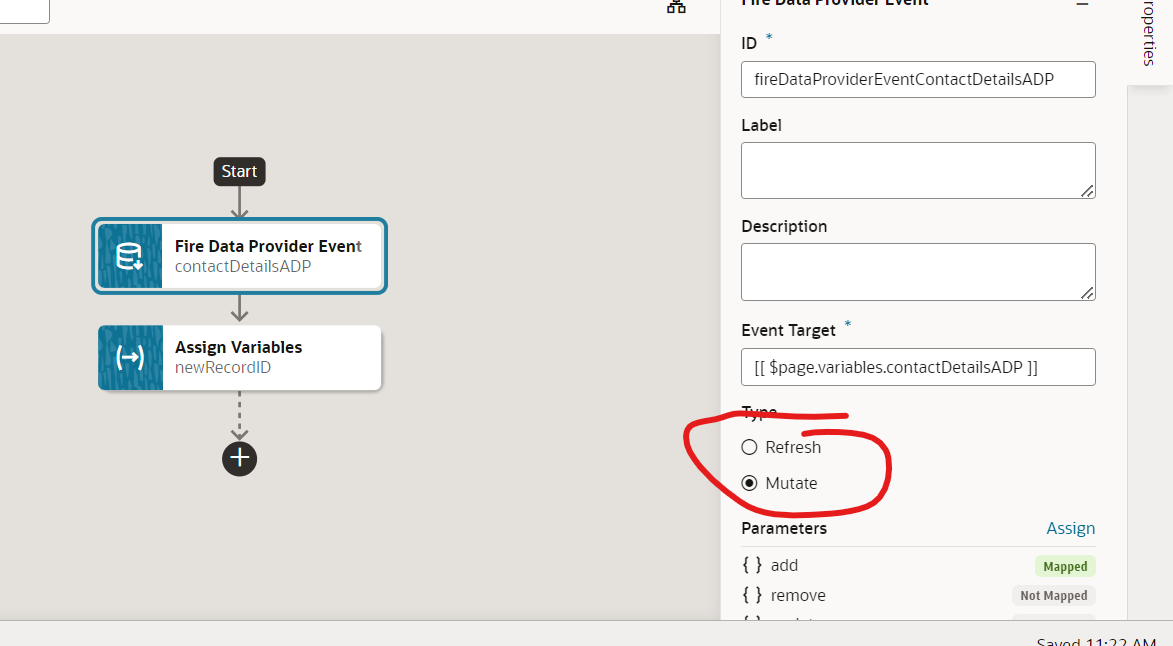1173x646 pixels.
Task: Click the ID input field
Action: pos(918,79)
